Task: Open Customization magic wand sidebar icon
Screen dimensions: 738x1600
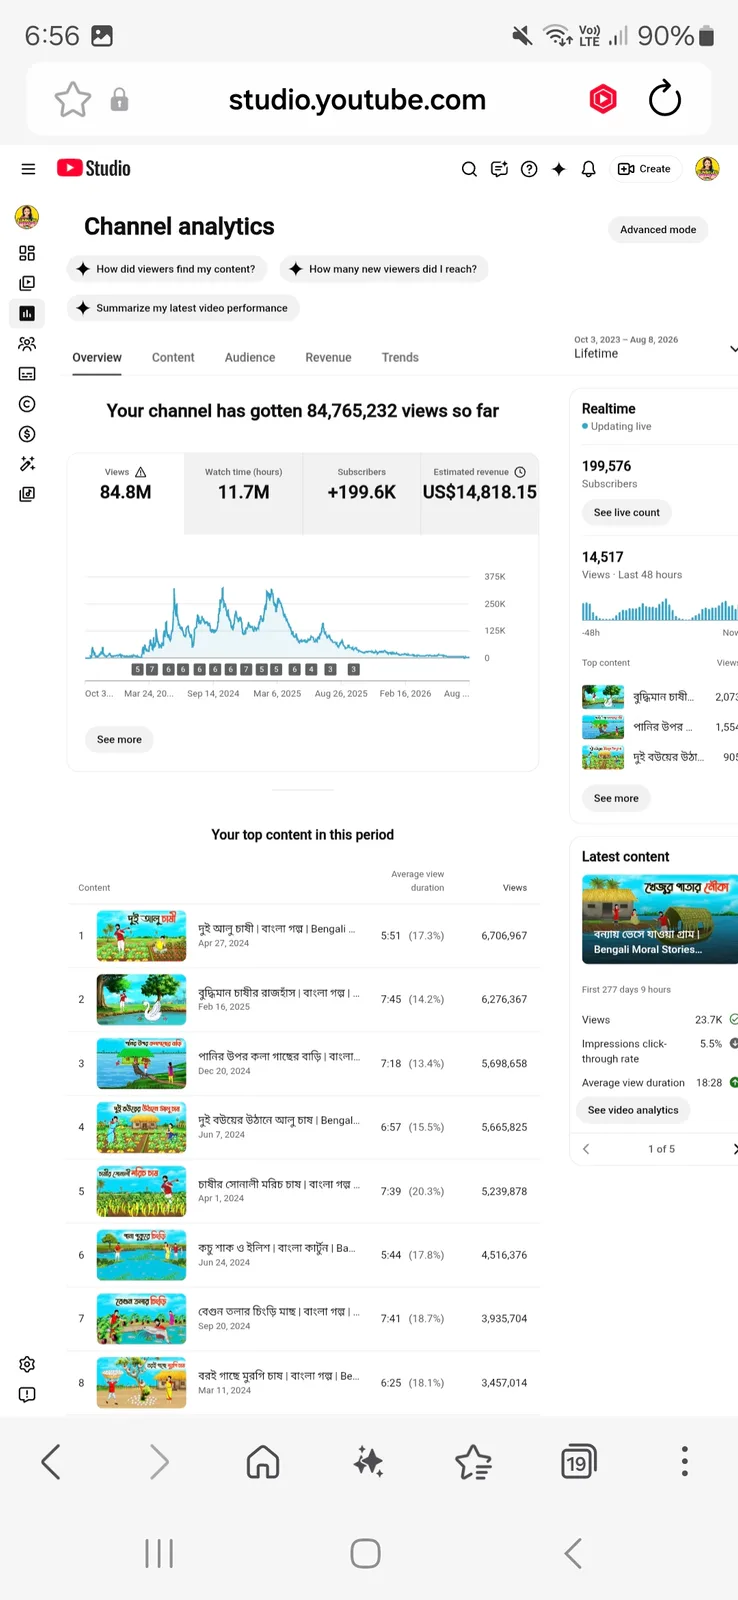Action: (x=27, y=464)
